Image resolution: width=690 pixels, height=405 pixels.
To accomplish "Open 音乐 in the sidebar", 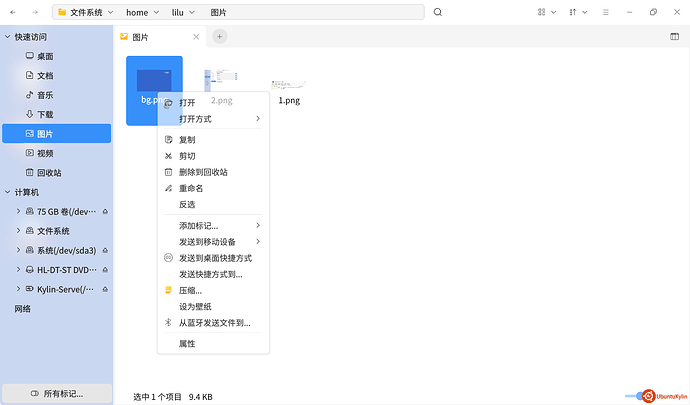I will click(x=56, y=95).
